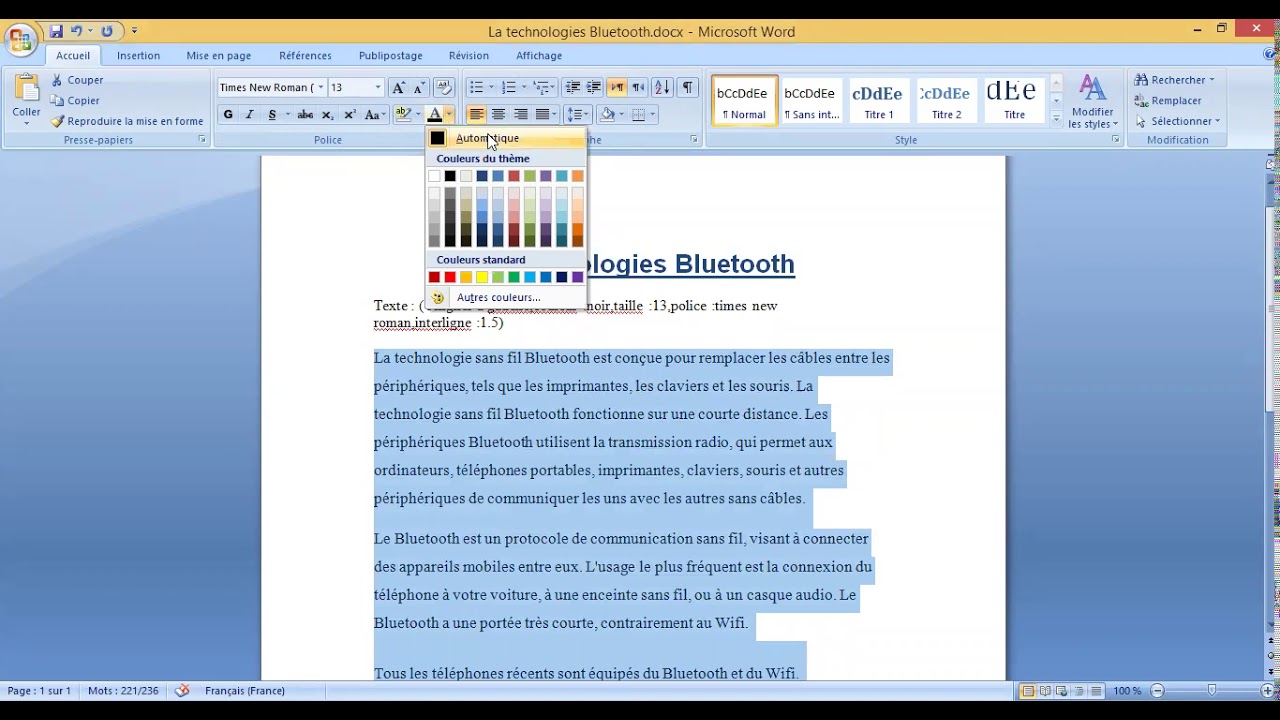This screenshot has width=1280, height=720.
Task: Open the Office button menu
Action: (x=20, y=40)
